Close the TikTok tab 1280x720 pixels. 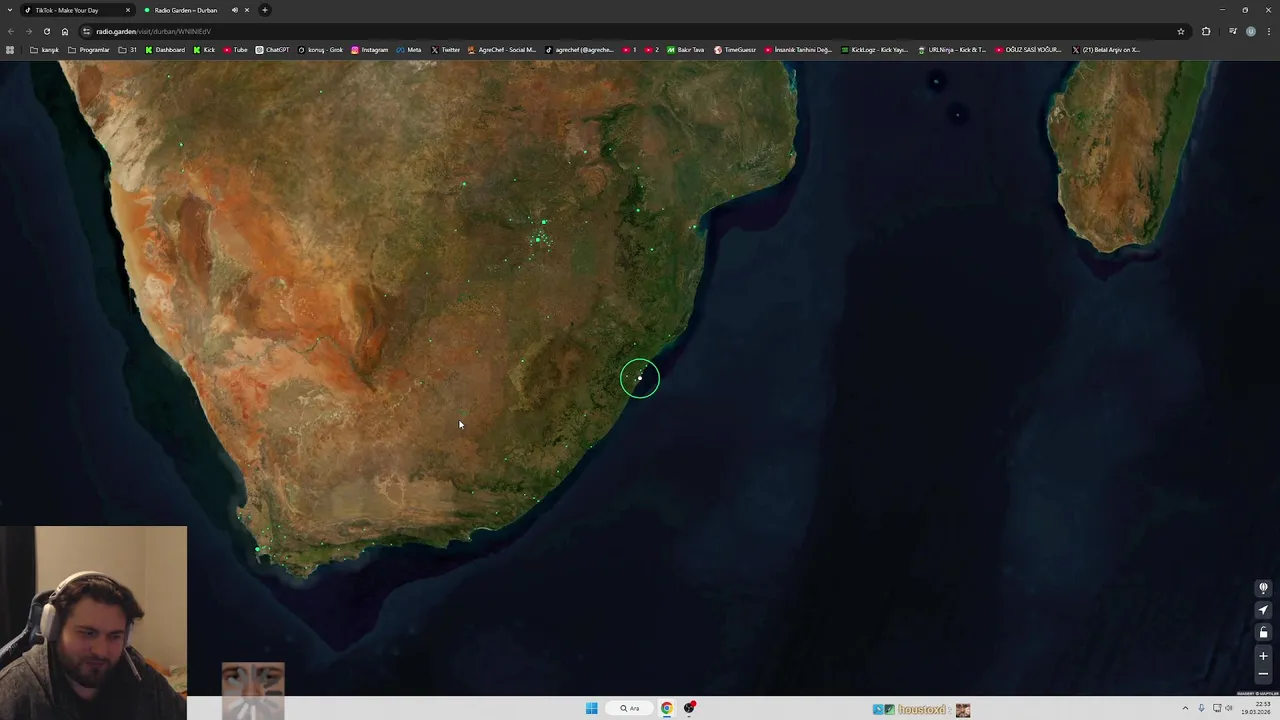click(x=128, y=10)
